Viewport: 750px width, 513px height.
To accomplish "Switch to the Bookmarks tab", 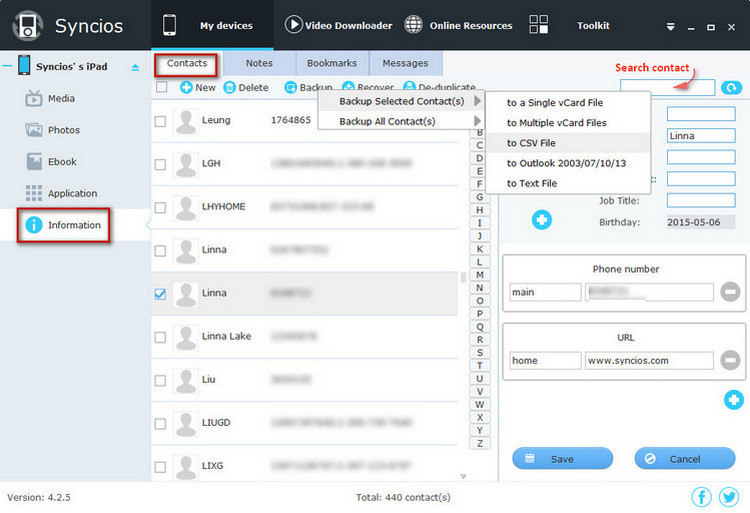I will 332,64.
